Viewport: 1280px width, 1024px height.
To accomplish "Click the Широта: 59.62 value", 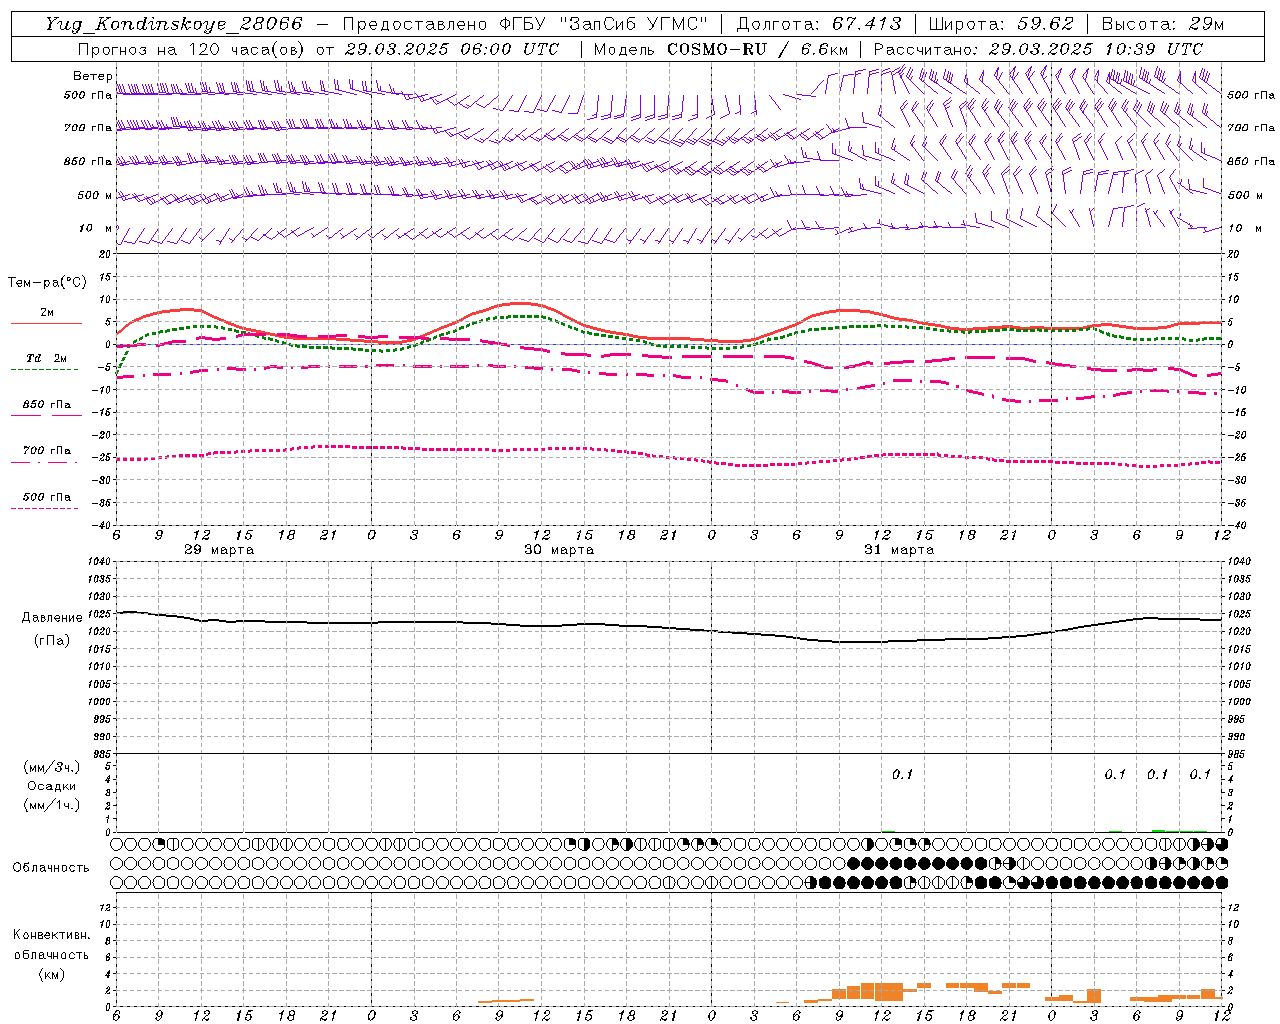I will tap(1001, 24).
